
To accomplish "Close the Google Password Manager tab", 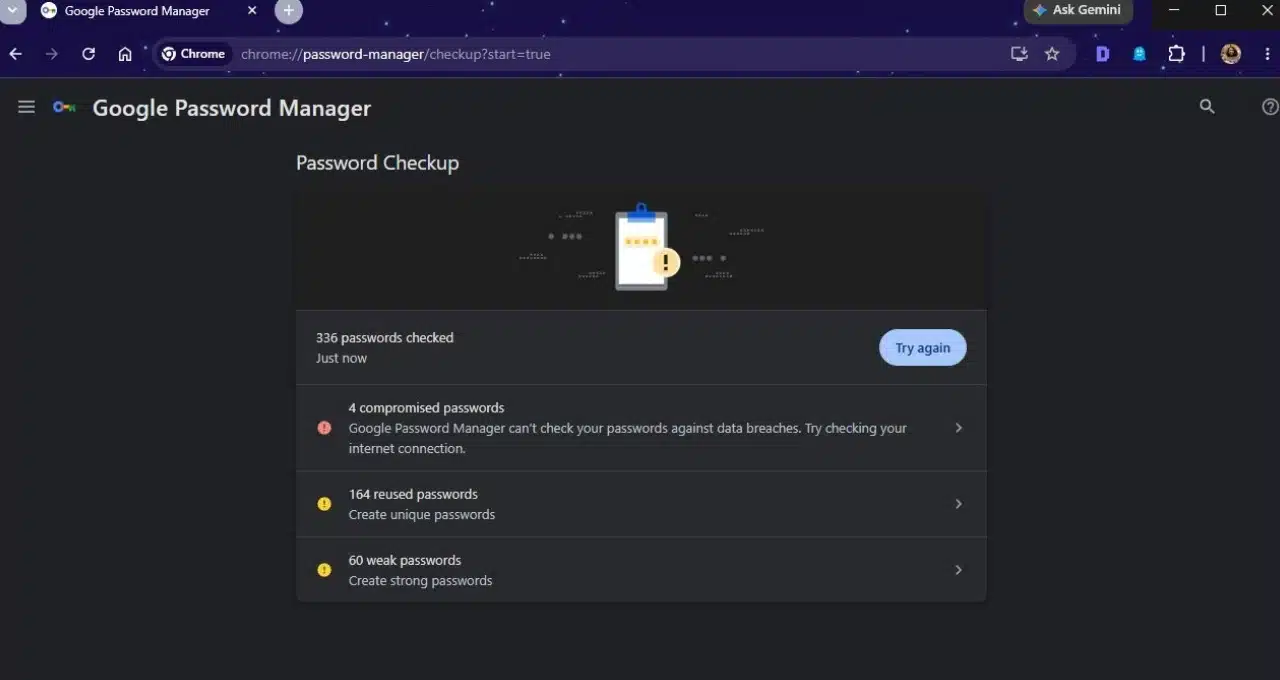I will pyautogui.click(x=252, y=11).
